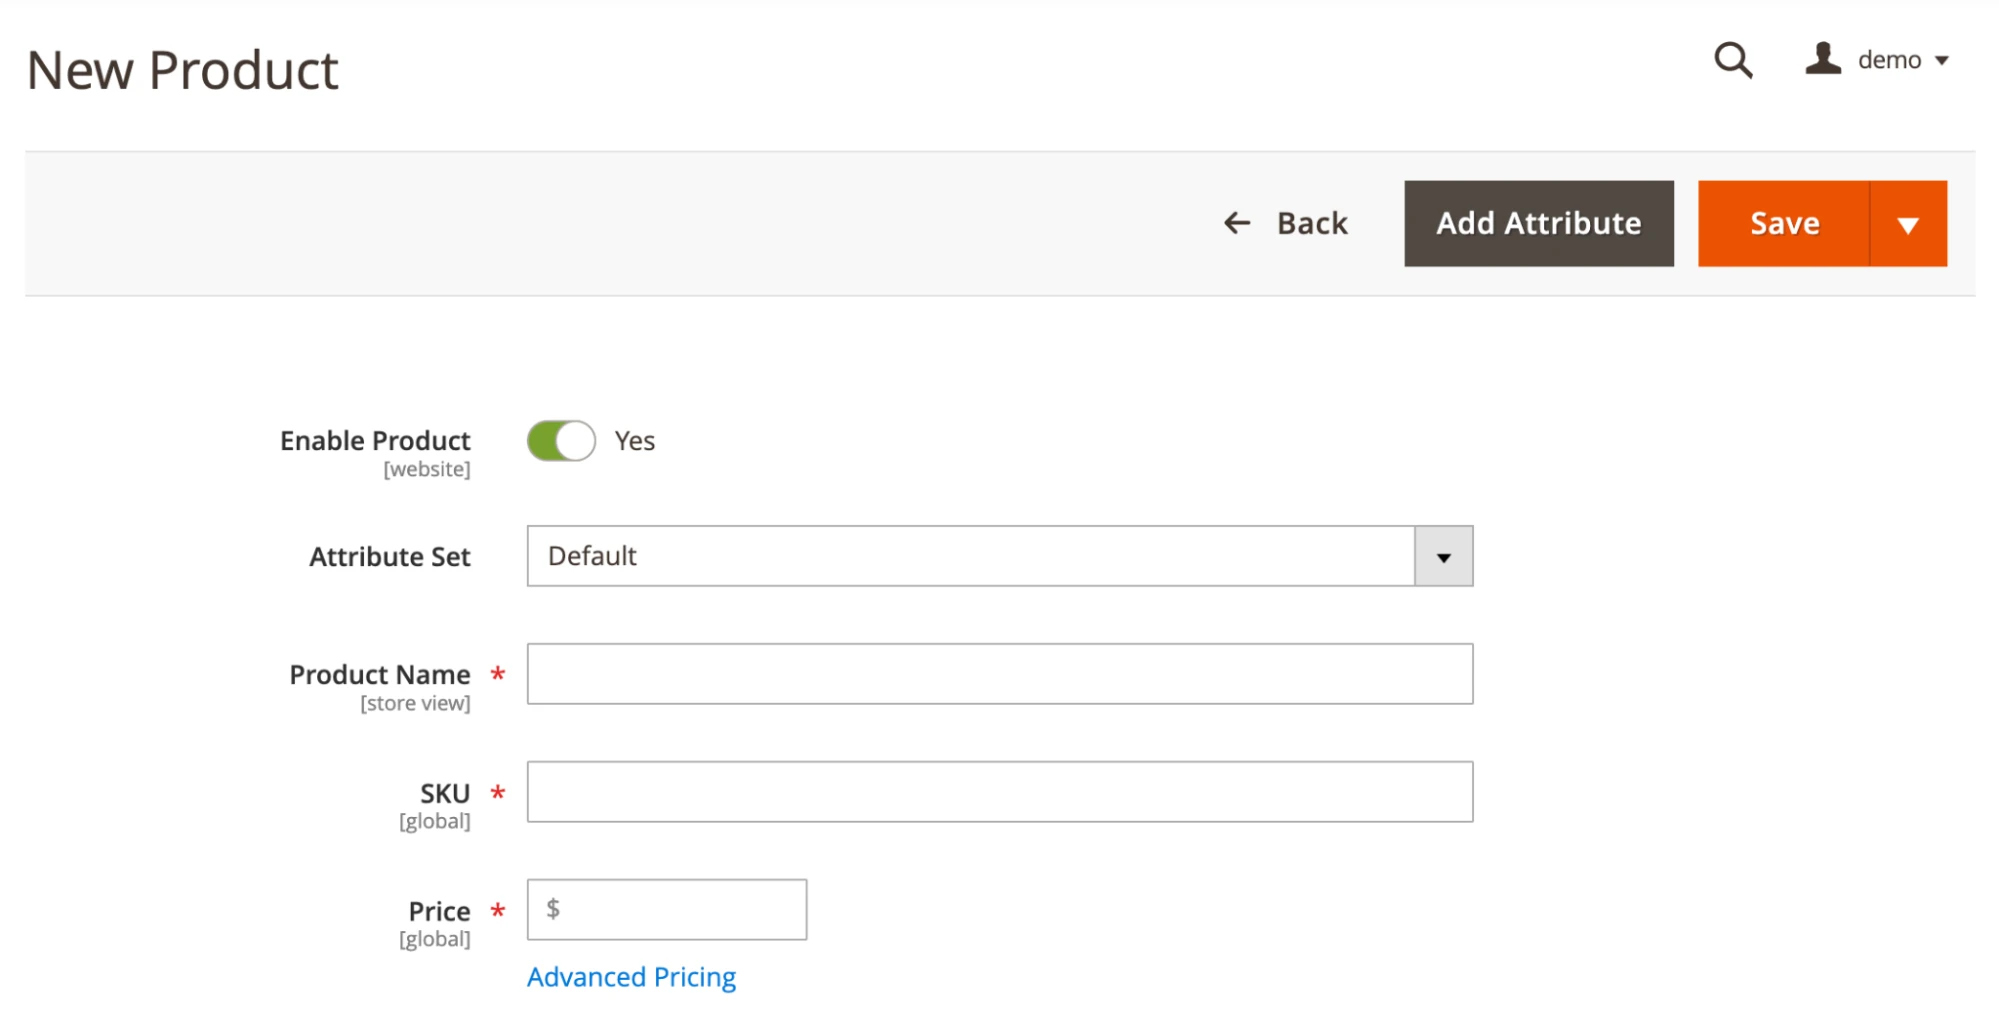This screenshot has width=1999, height=1028.
Task: Click the New Product page heading
Action: pyautogui.click(x=183, y=71)
